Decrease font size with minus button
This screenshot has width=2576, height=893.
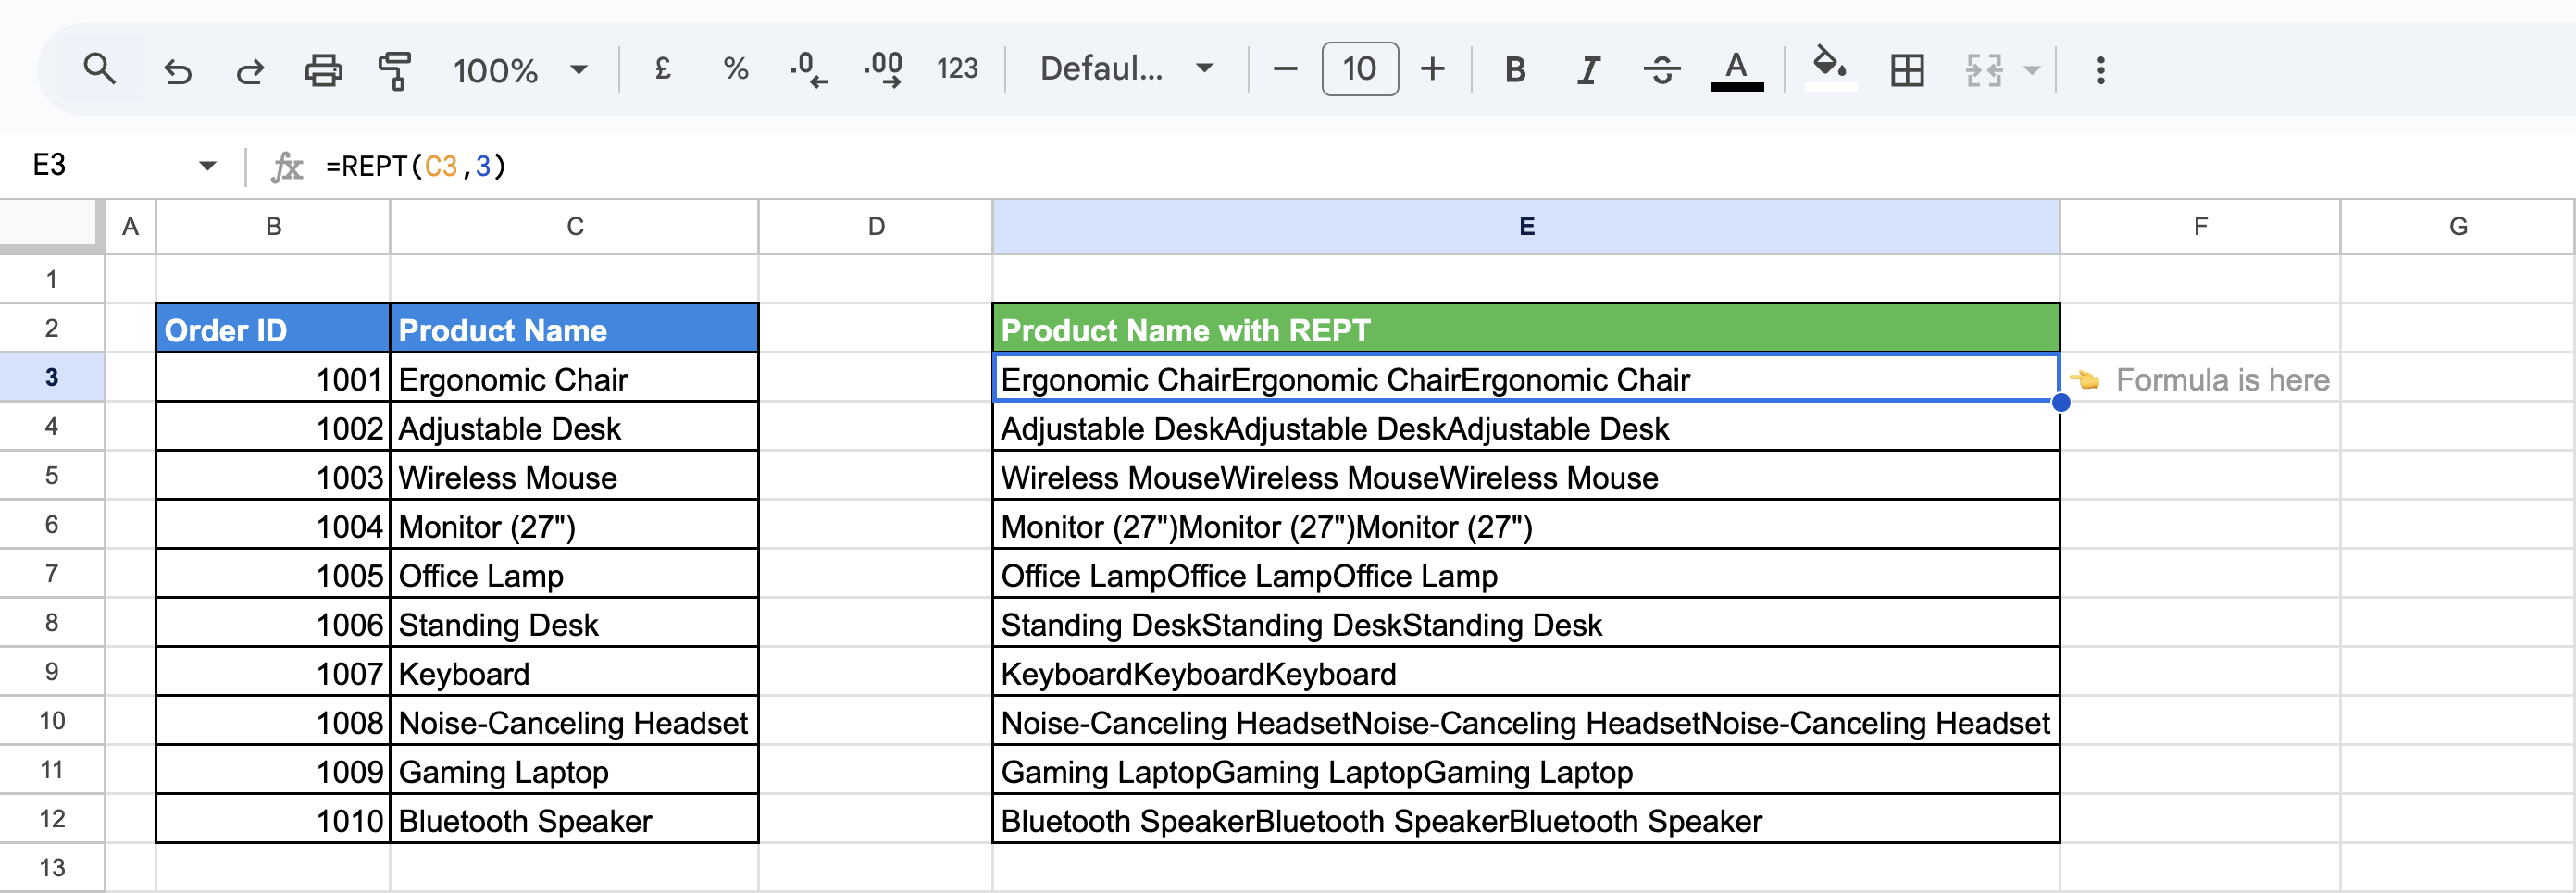tap(1285, 69)
